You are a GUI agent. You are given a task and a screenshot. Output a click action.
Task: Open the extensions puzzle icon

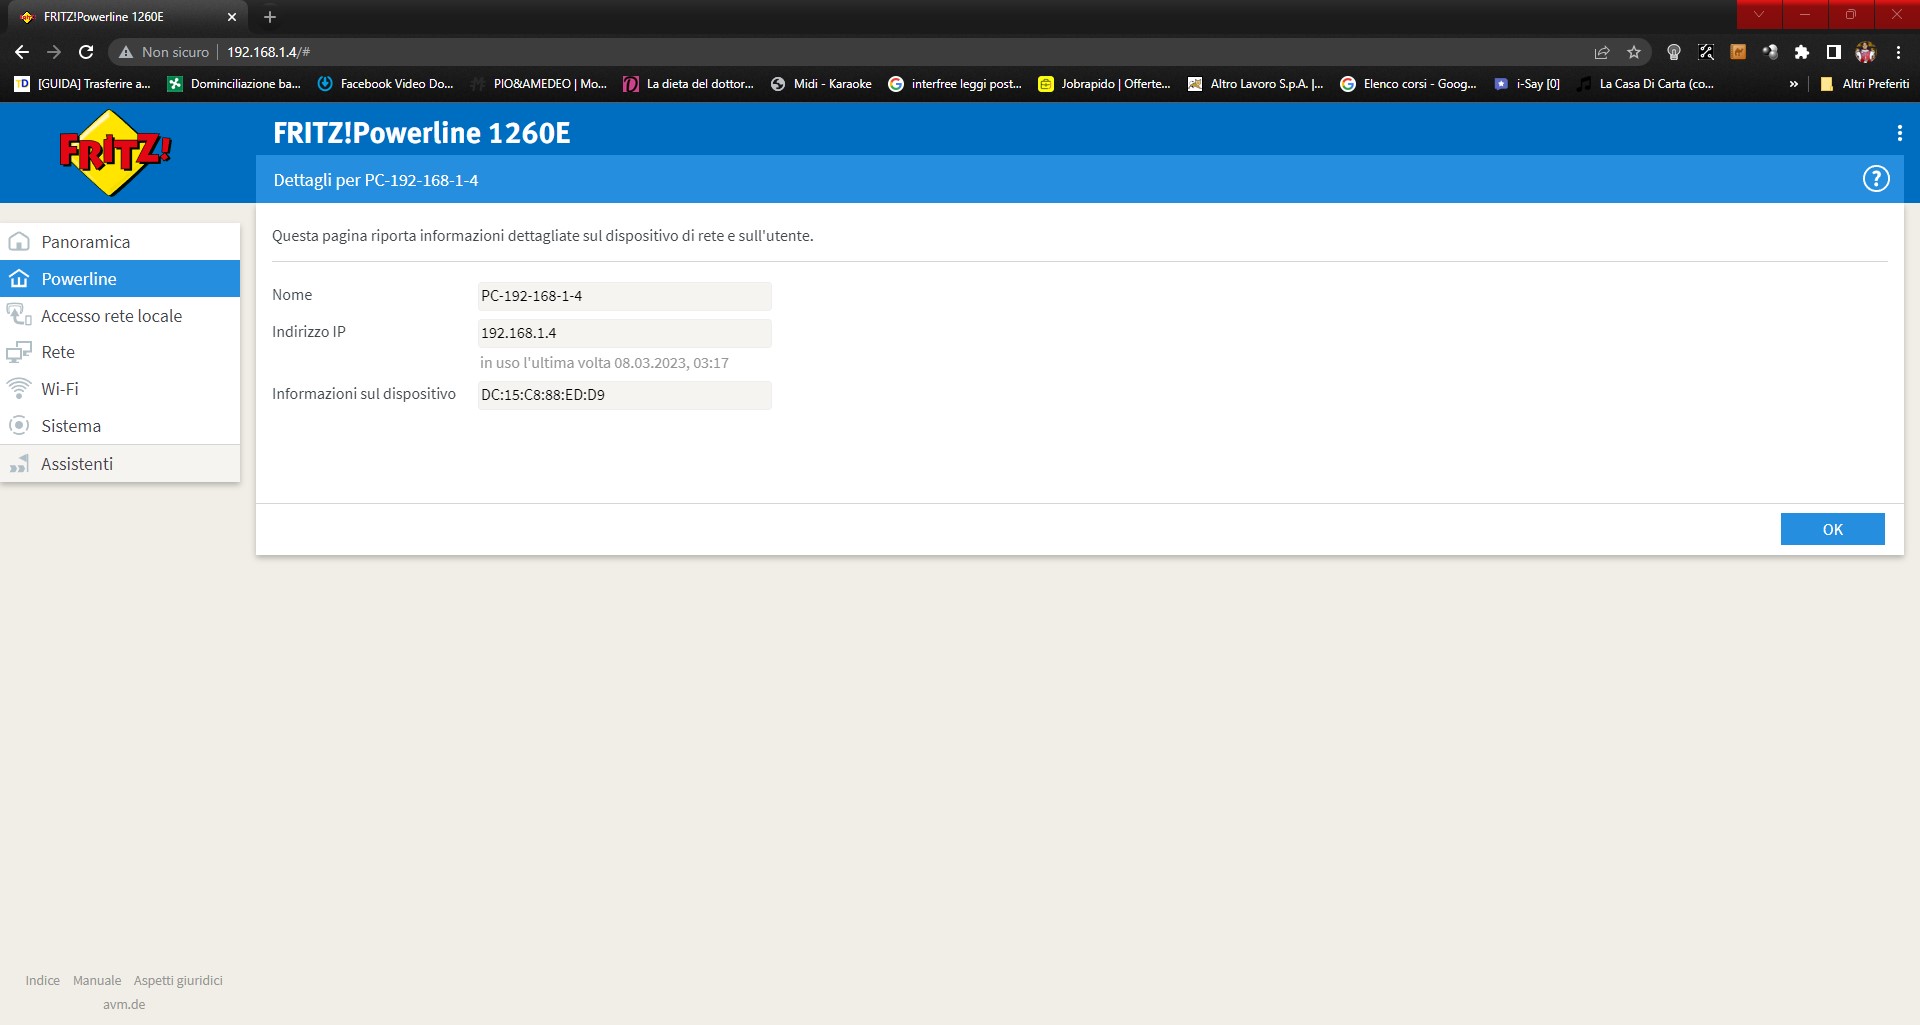point(1802,52)
